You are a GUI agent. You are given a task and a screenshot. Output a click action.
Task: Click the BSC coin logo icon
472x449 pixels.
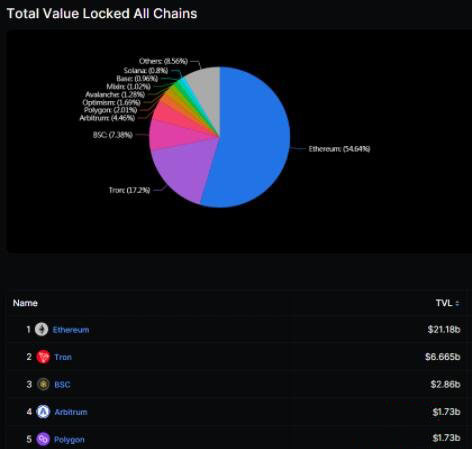pyautogui.click(x=43, y=384)
